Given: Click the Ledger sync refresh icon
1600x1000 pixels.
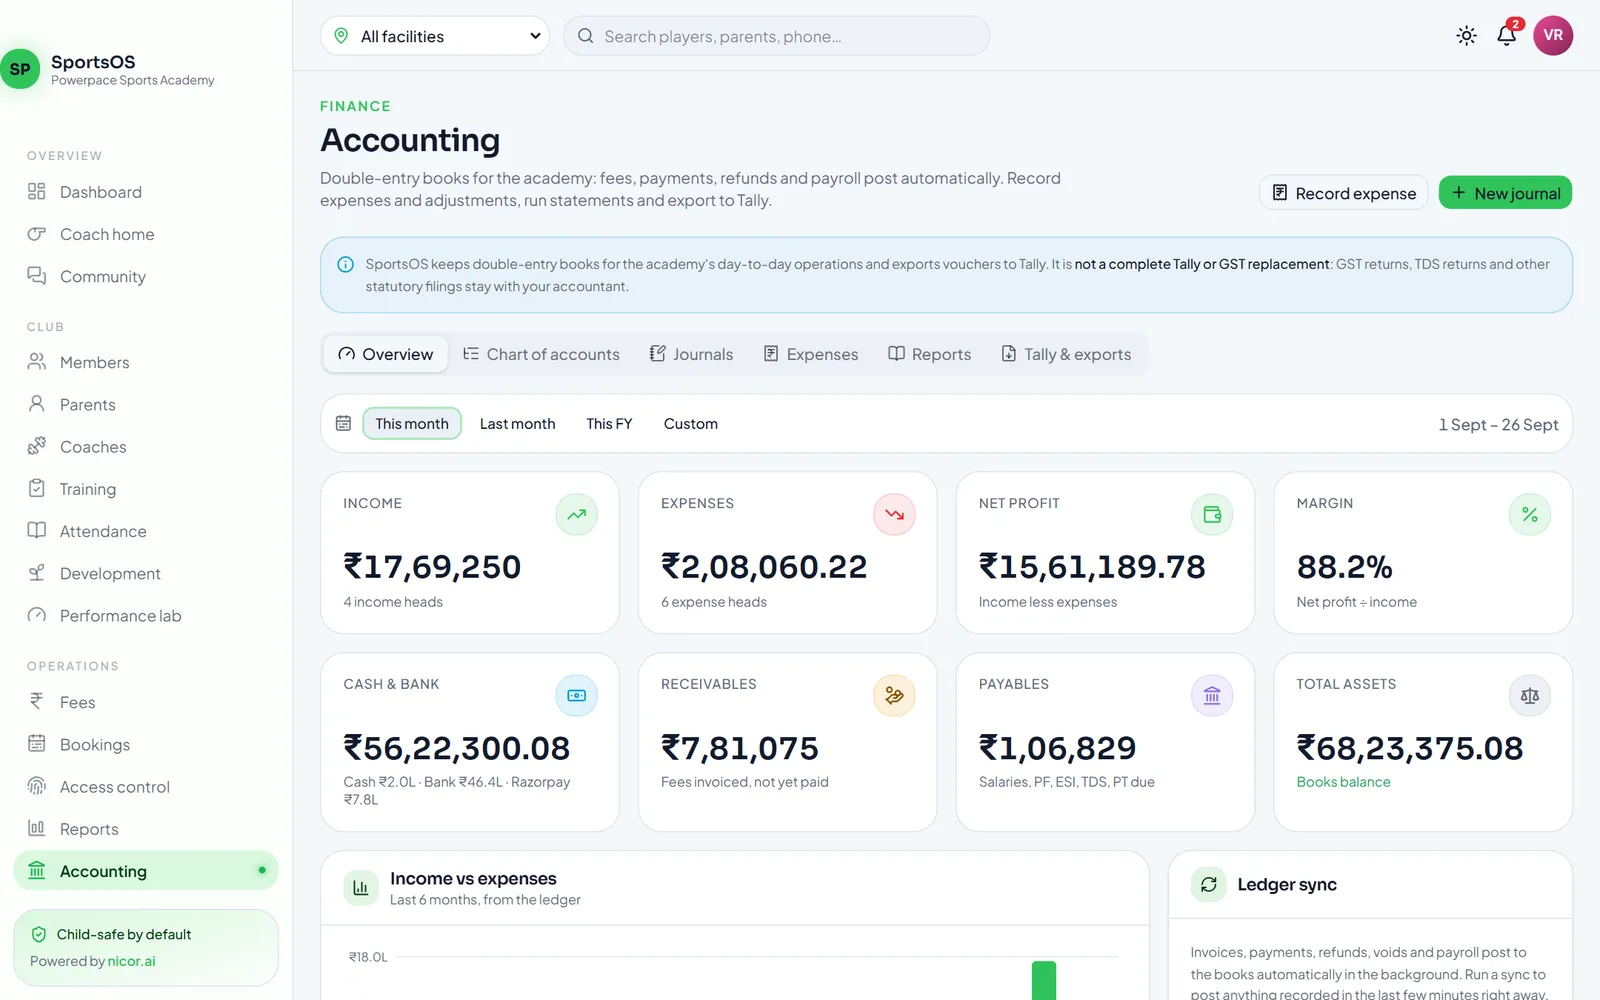Looking at the screenshot, I should tap(1209, 885).
